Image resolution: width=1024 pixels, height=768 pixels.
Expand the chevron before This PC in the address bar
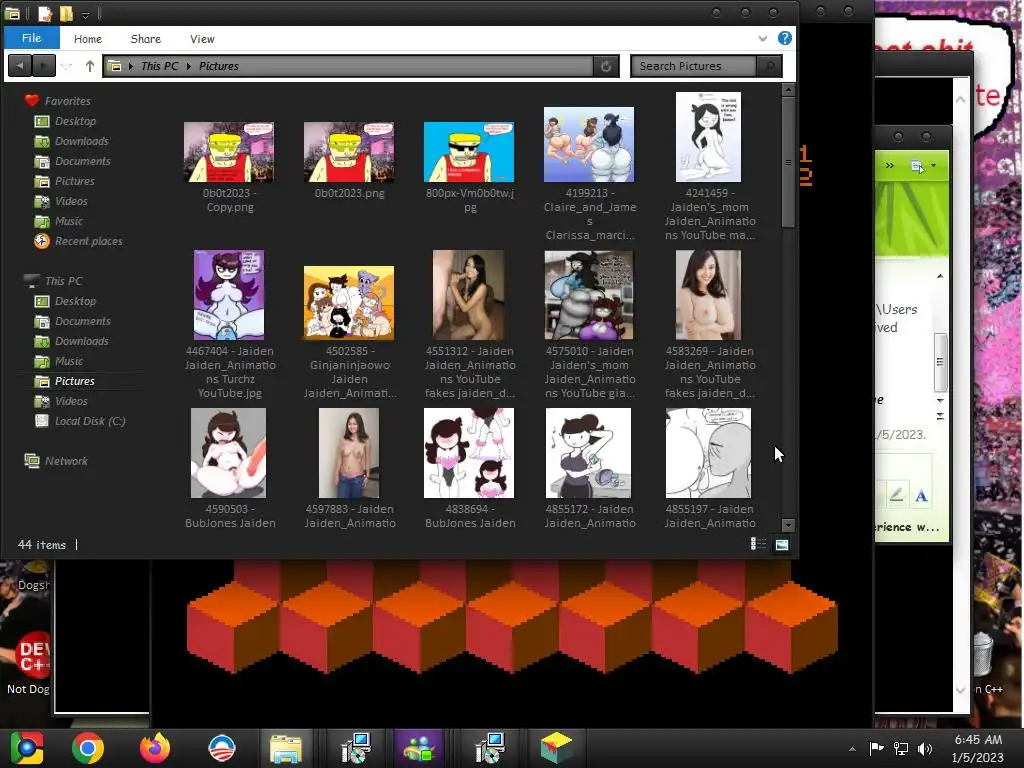(131, 66)
